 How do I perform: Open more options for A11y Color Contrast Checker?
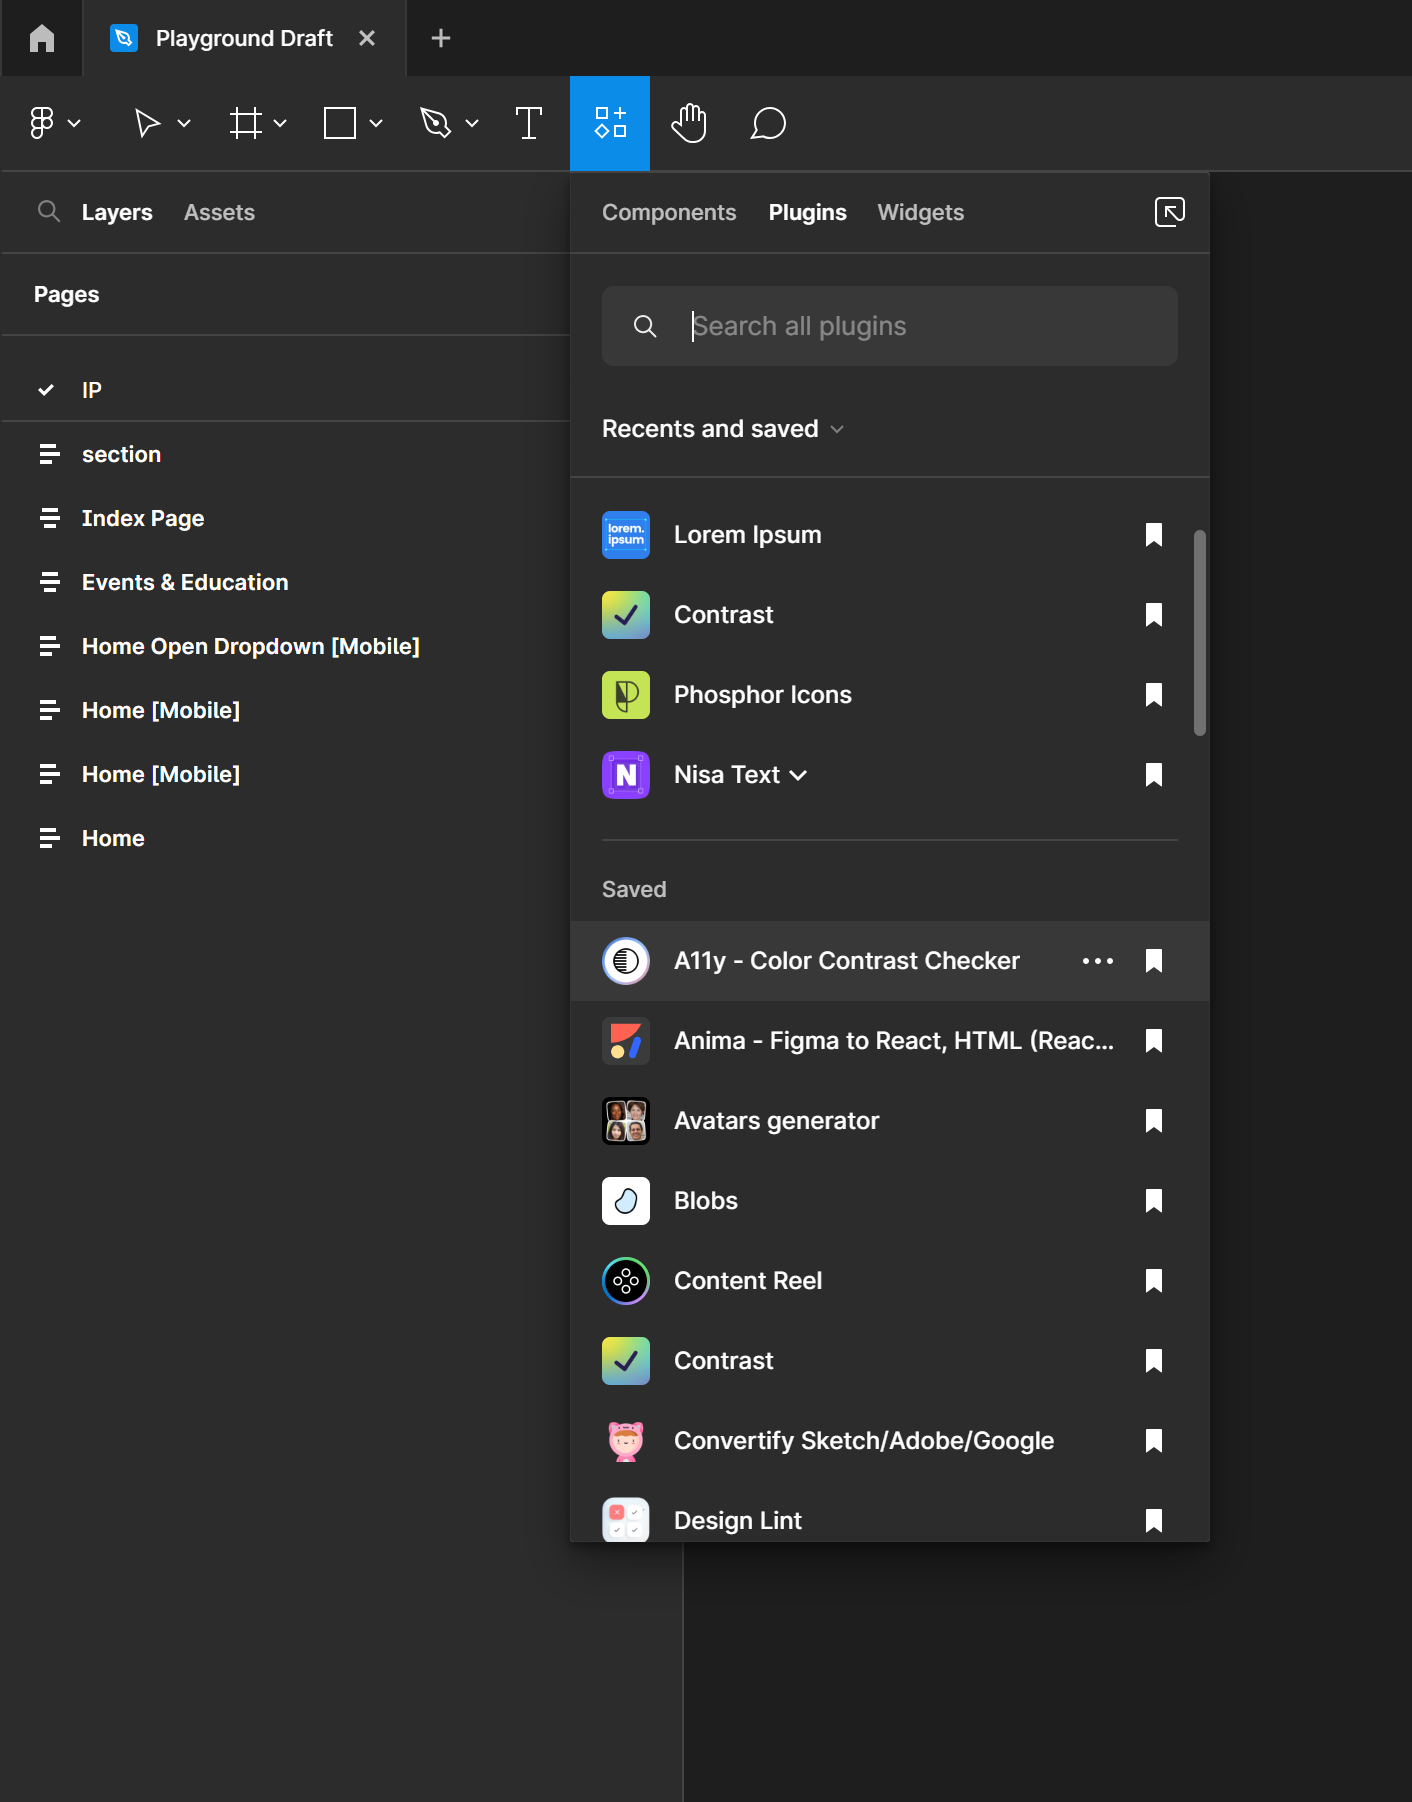1098,961
